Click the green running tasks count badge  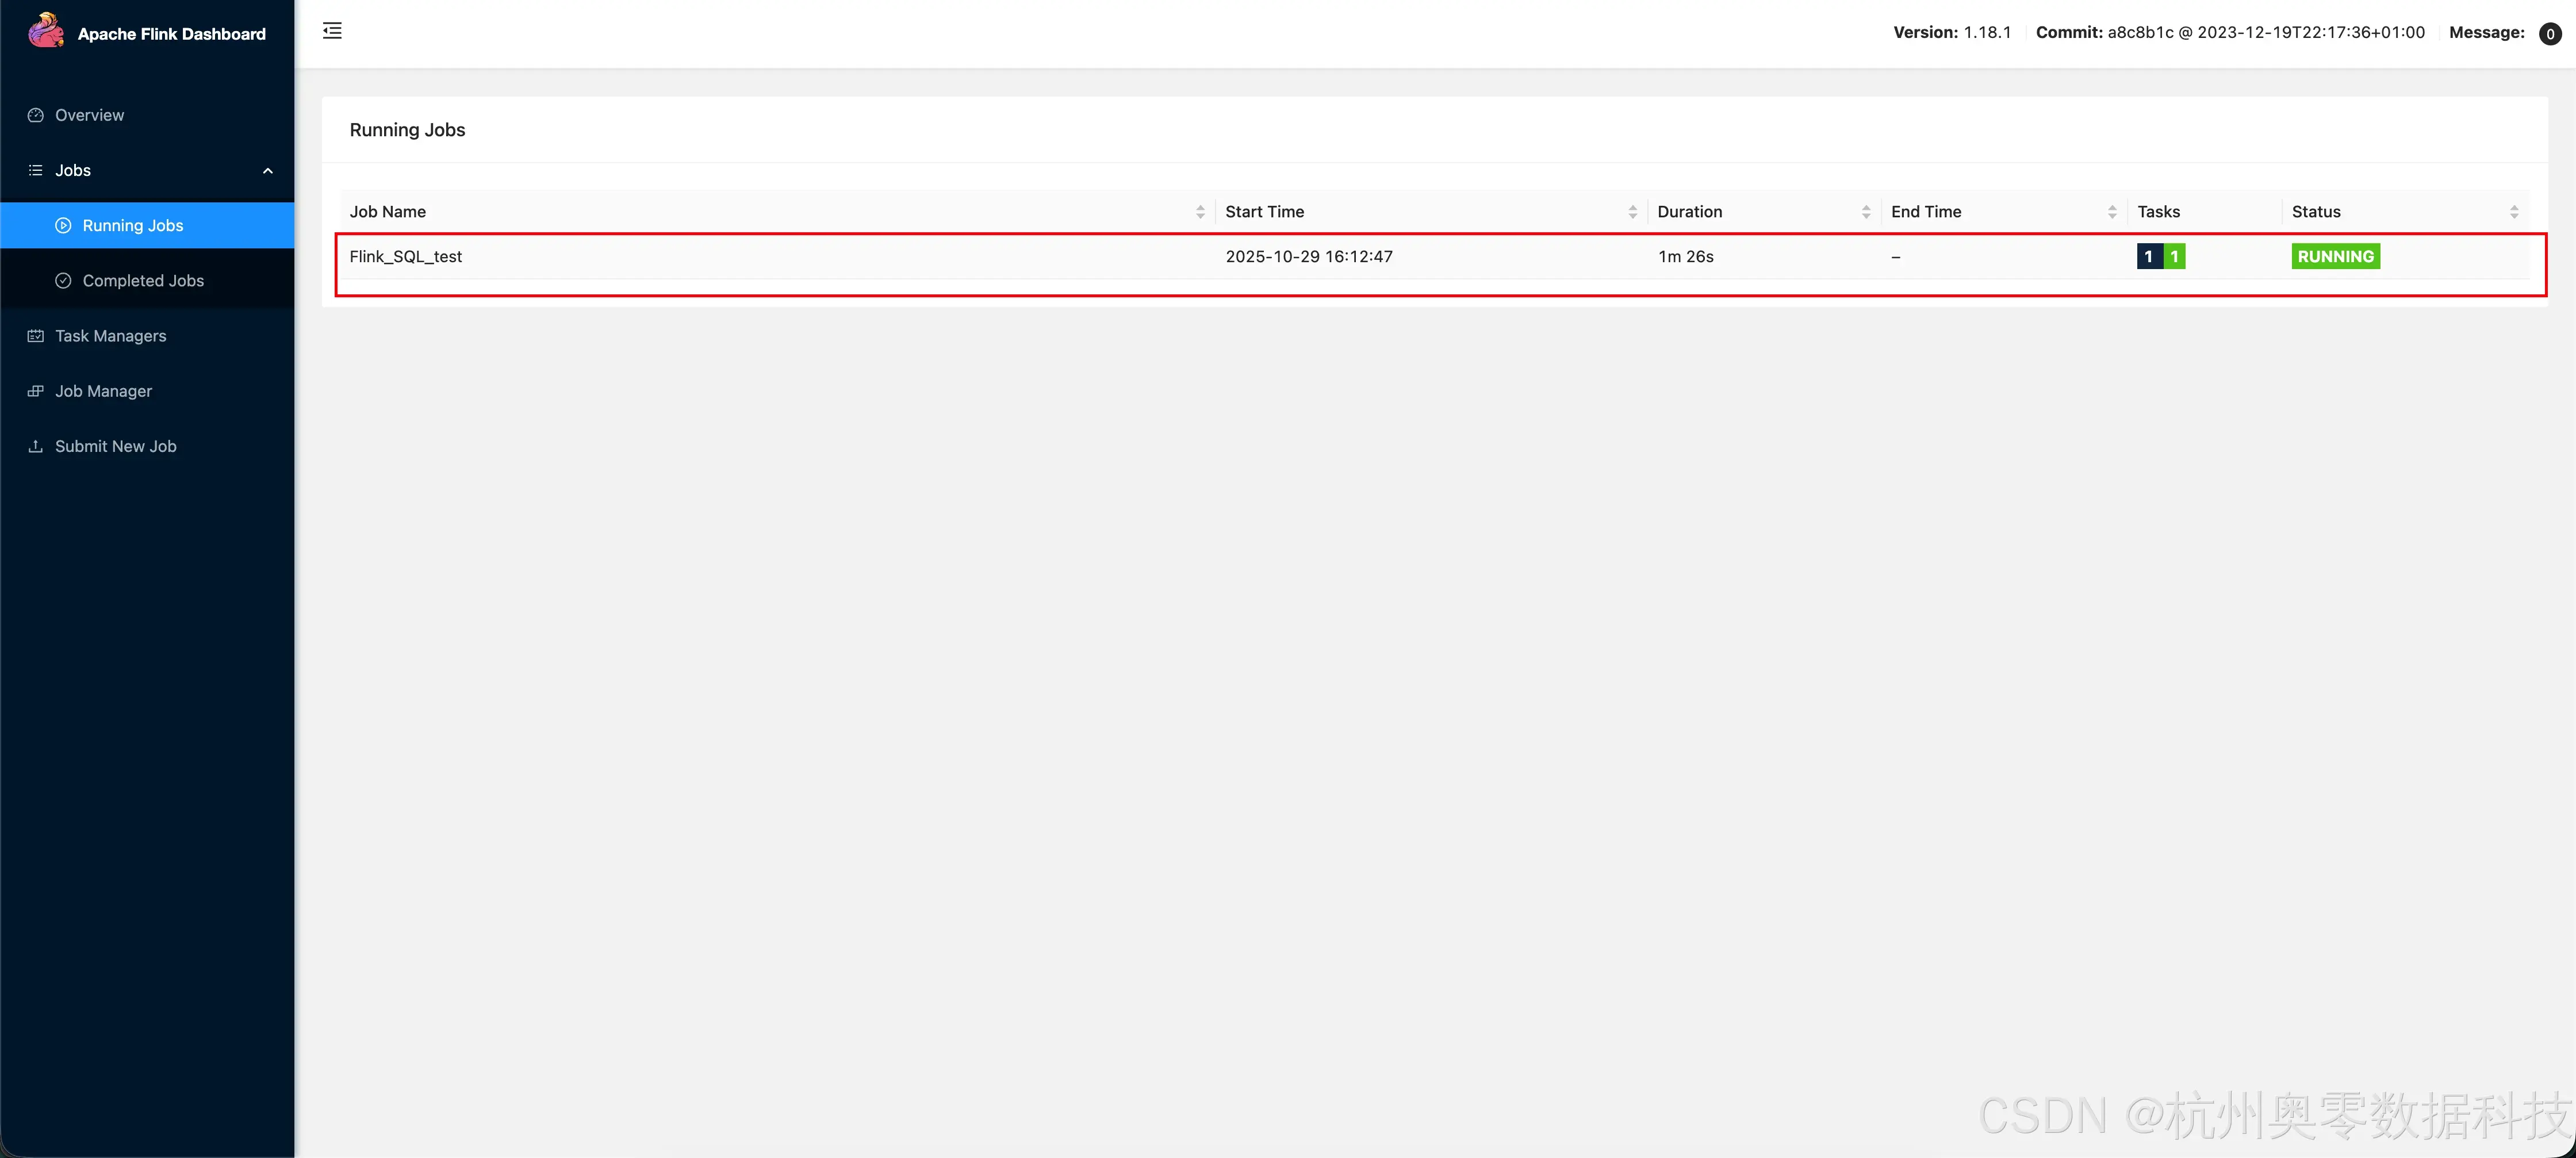tap(2174, 257)
